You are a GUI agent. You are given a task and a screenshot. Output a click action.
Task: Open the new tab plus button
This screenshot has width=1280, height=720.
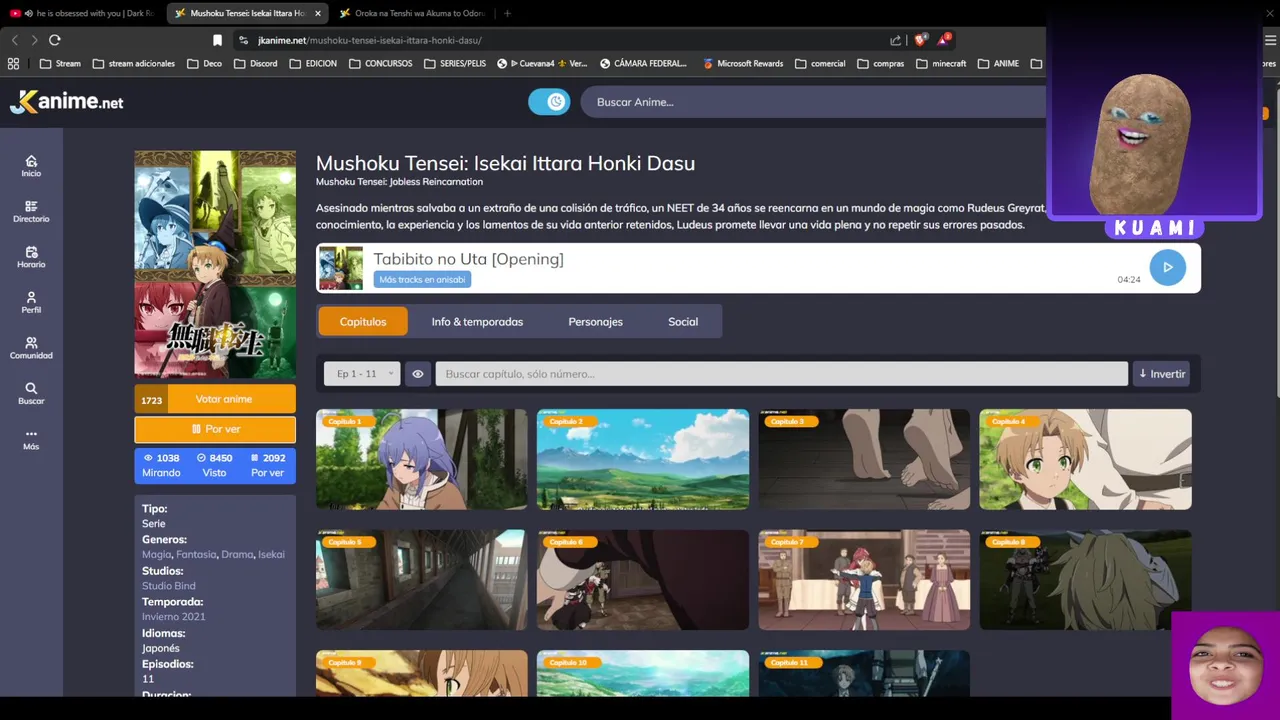[507, 13]
